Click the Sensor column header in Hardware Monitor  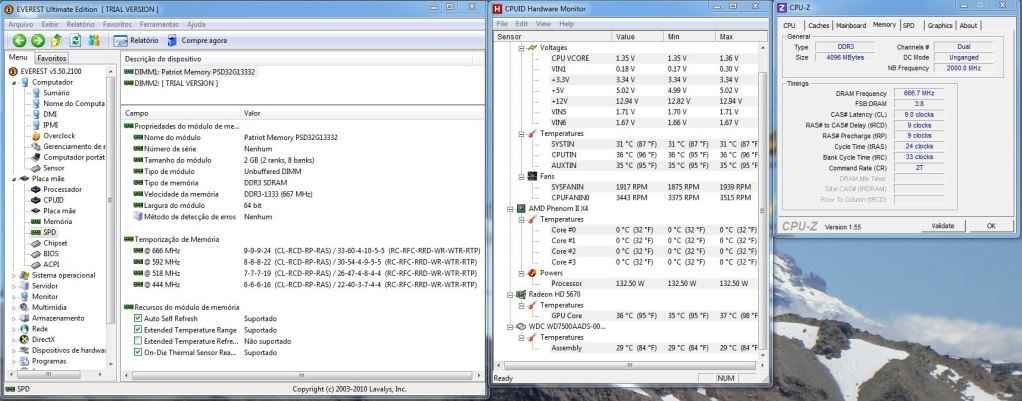(553, 37)
